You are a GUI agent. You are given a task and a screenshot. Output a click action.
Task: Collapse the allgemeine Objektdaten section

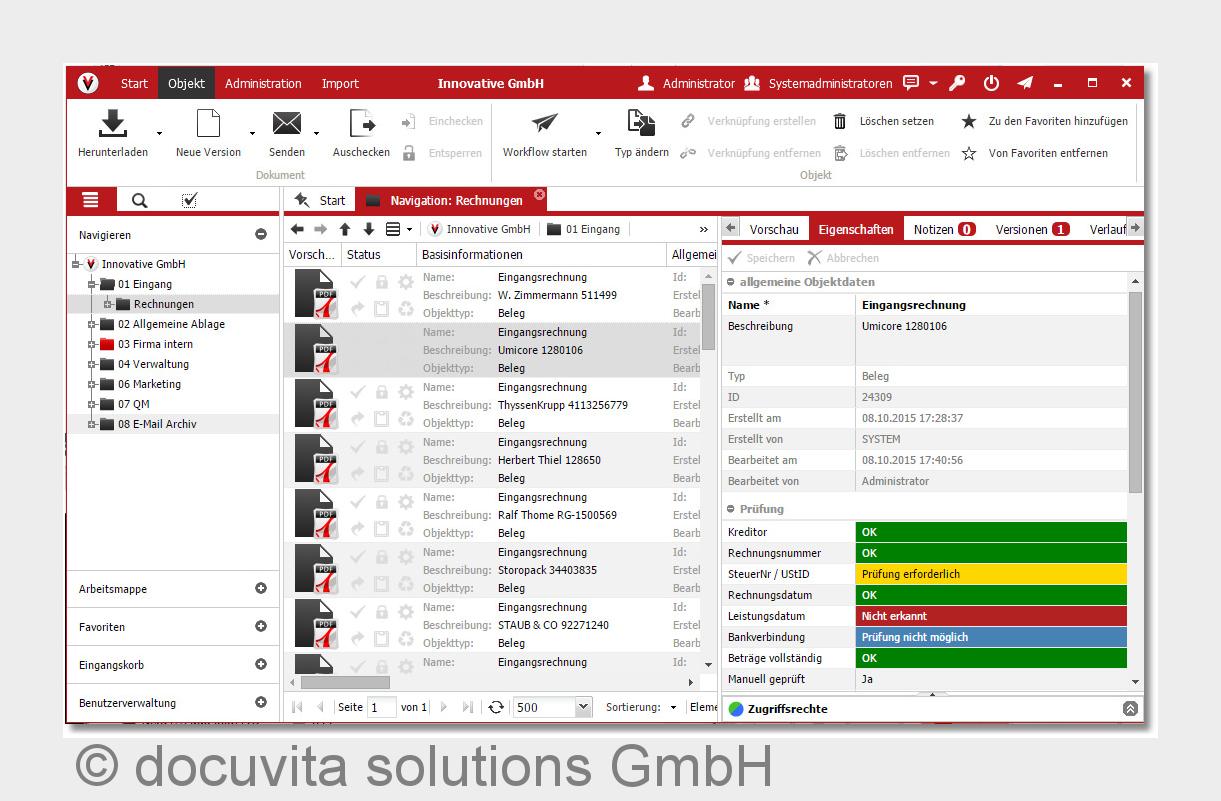click(731, 283)
